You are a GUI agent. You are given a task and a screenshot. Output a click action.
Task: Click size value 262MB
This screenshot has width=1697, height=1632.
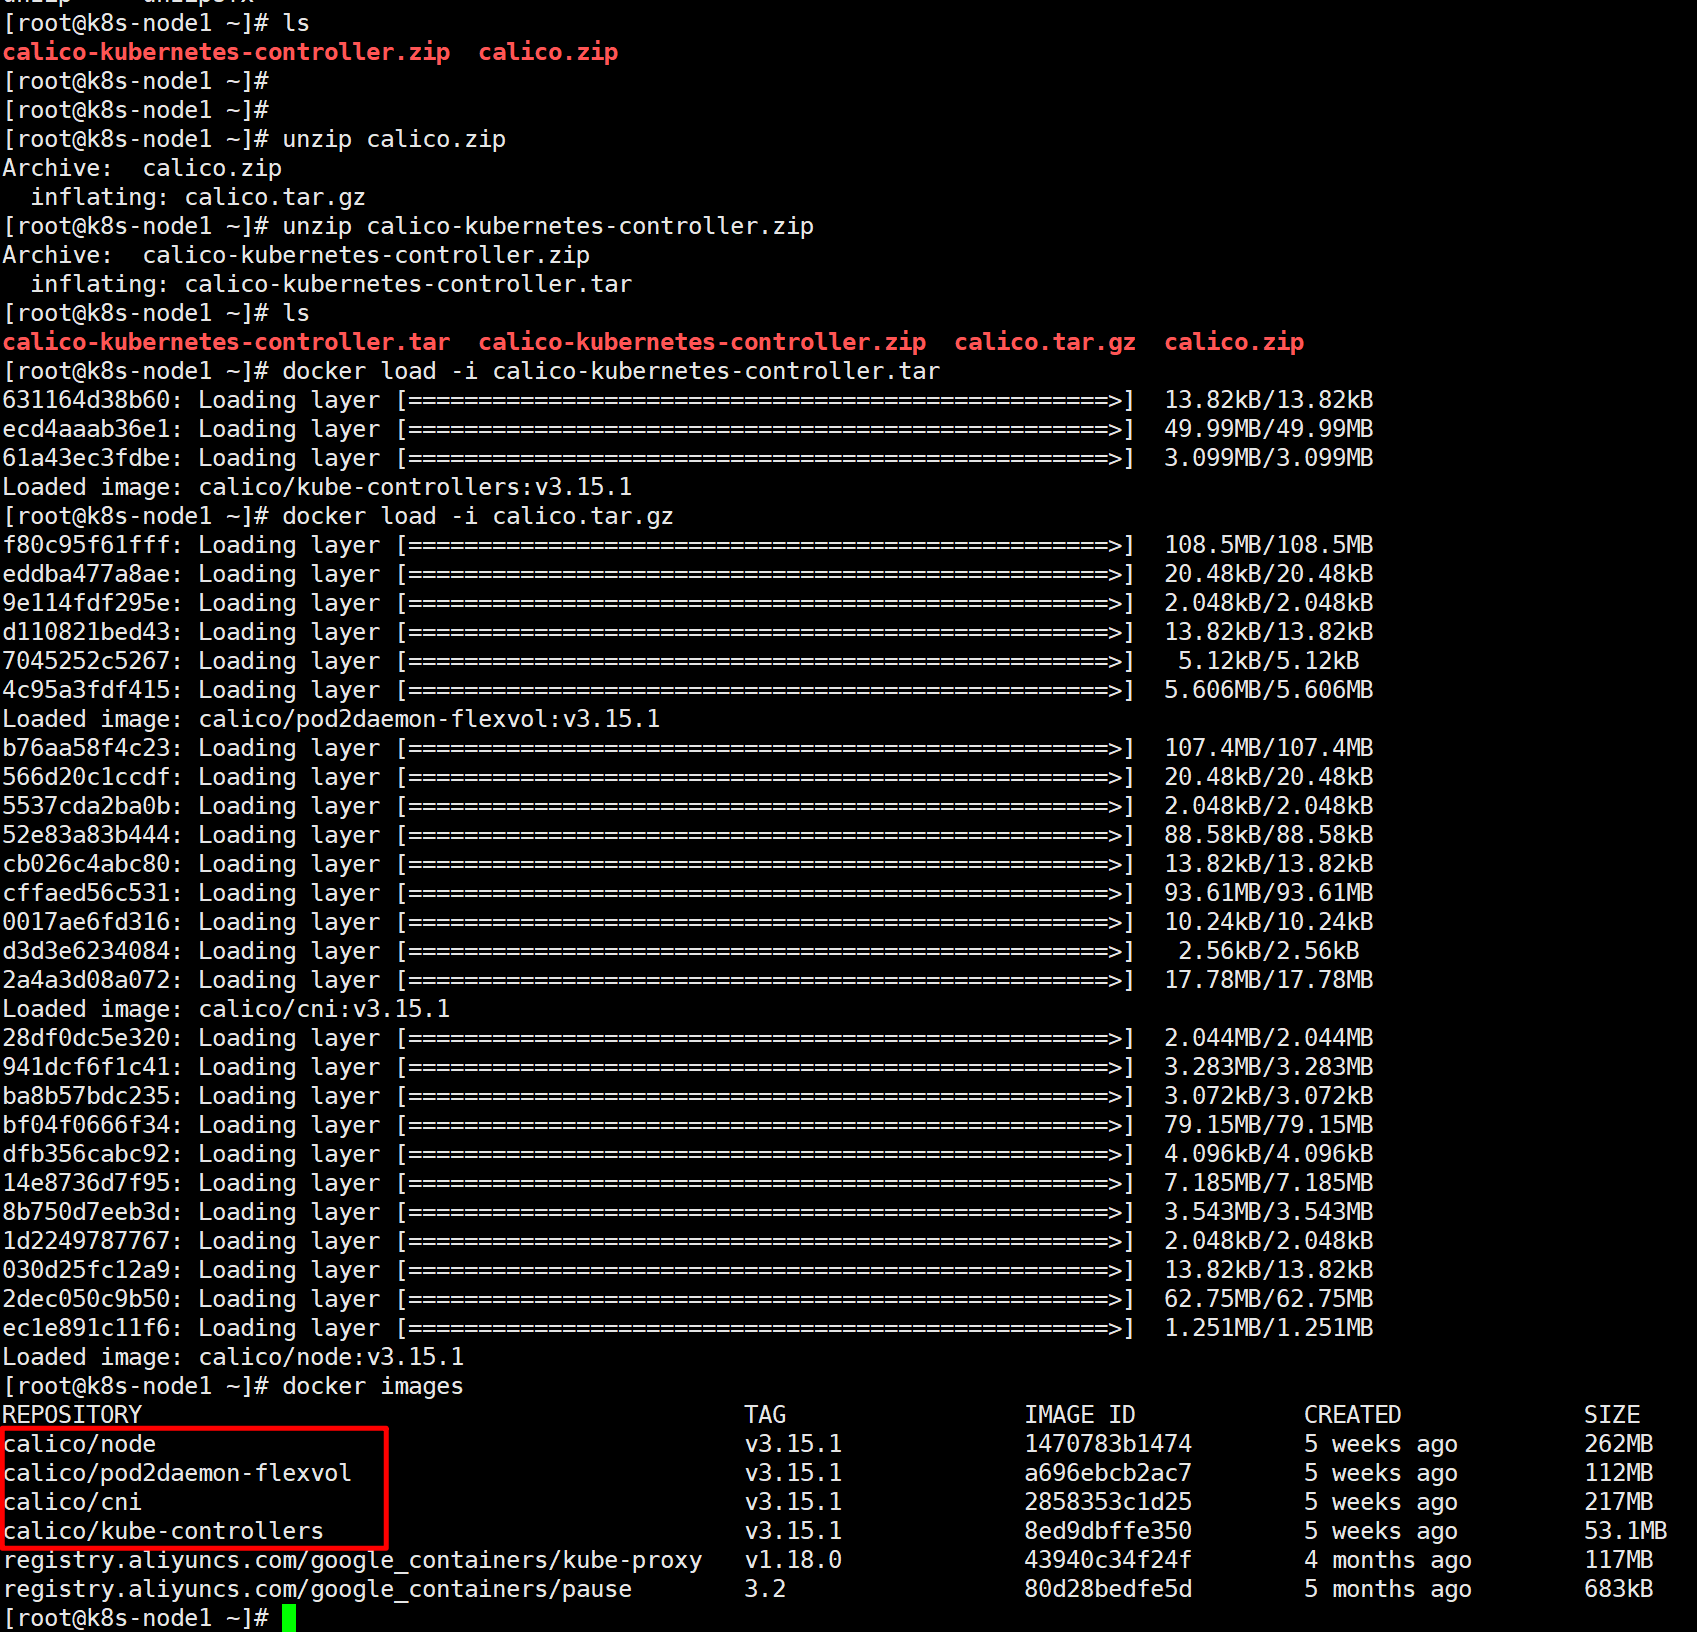1619,1444
